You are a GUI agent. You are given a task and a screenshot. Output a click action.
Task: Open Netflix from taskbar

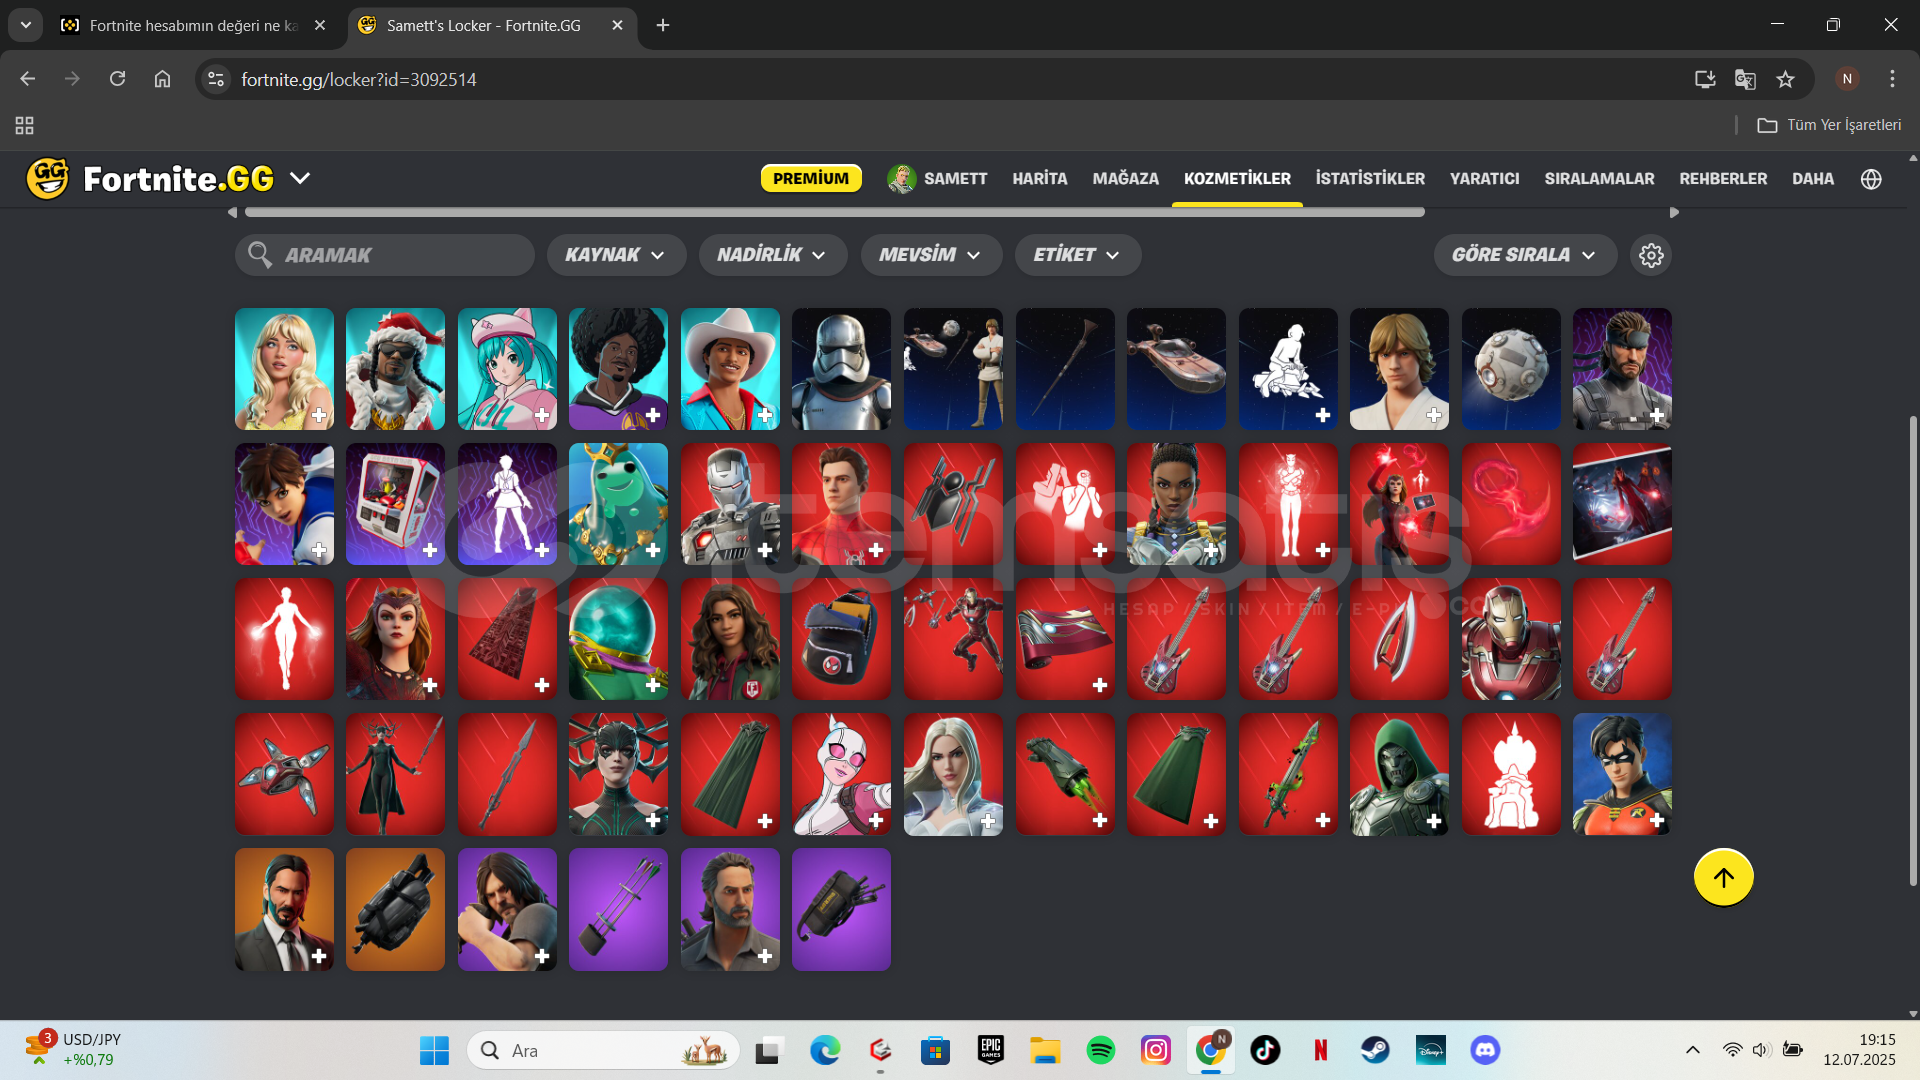coord(1320,1050)
